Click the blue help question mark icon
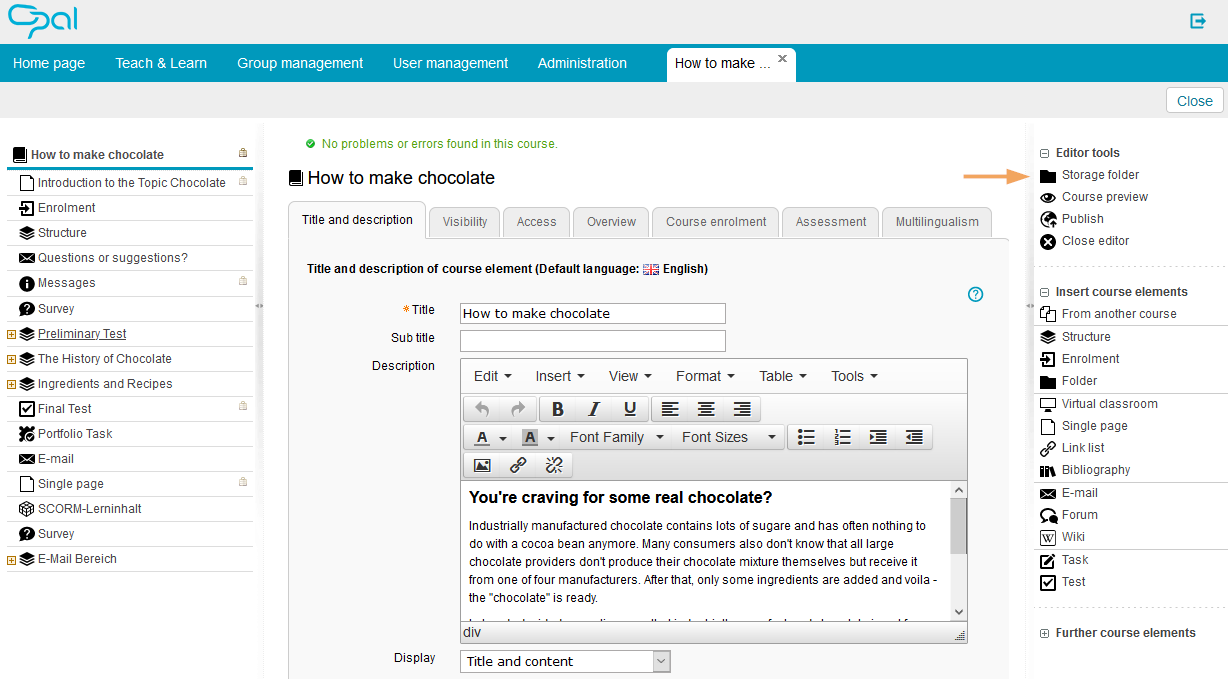Screen dimensions: 1228x679 [x=976, y=294]
